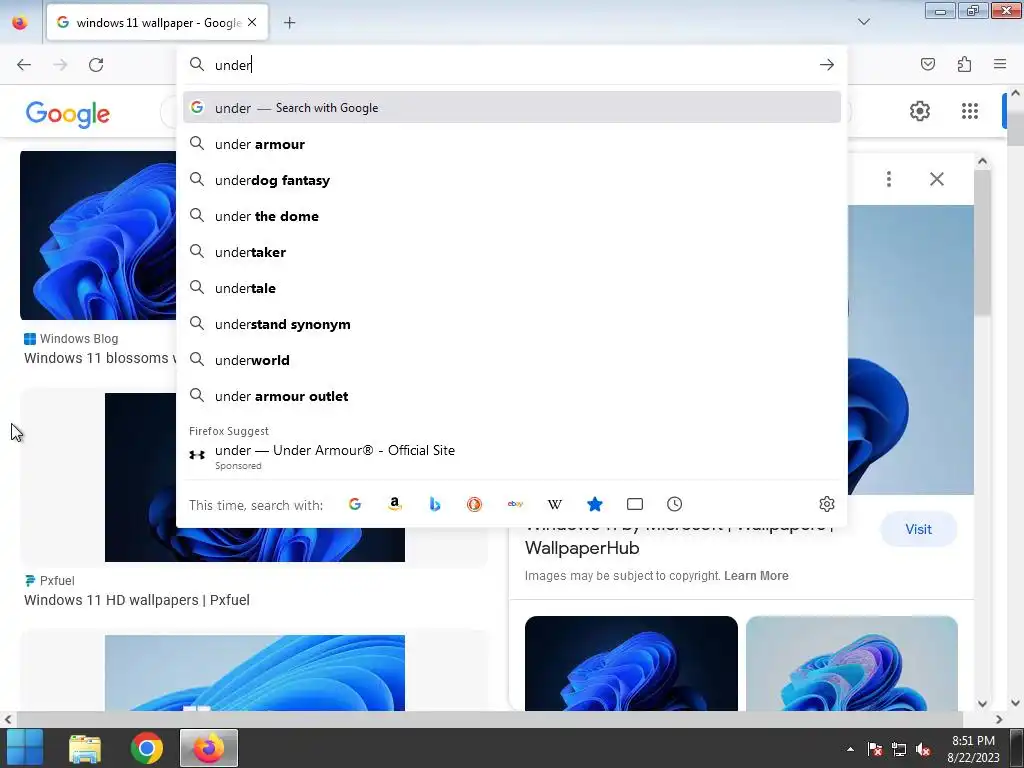Search this time with Bing
This screenshot has width=1024, height=768.
[434, 504]
